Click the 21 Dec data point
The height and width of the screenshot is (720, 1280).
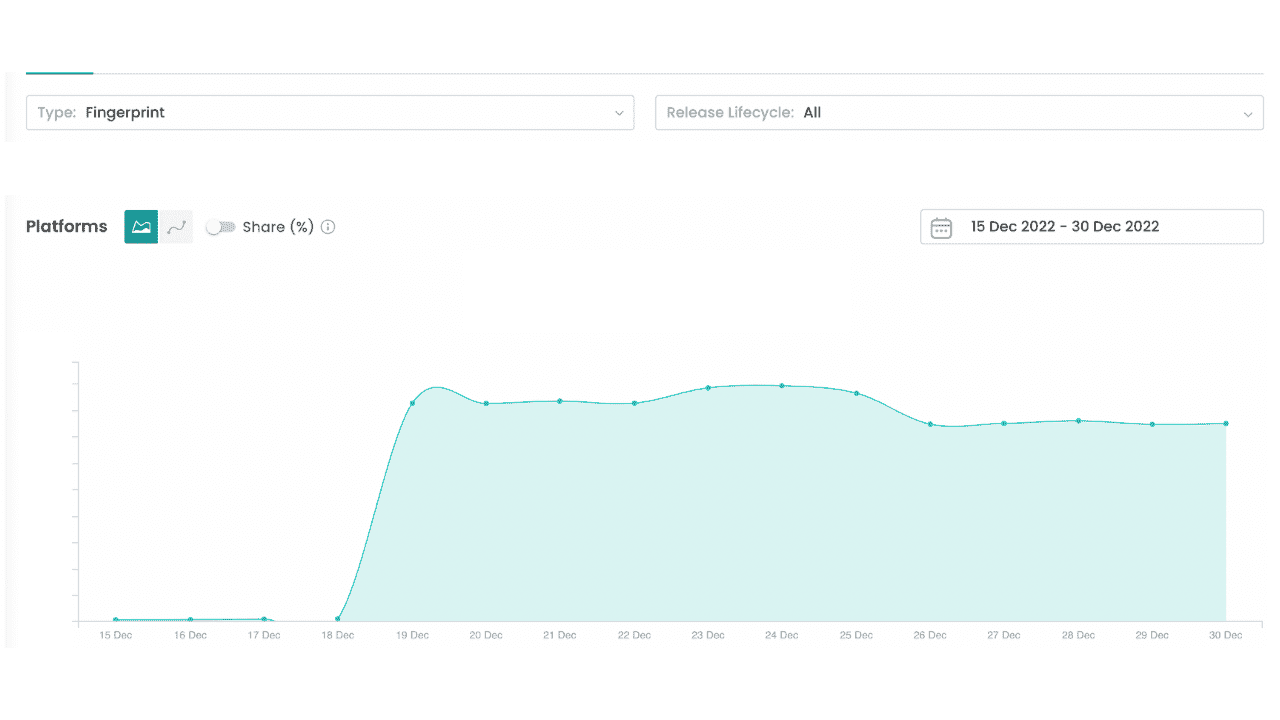coord(560,401)
